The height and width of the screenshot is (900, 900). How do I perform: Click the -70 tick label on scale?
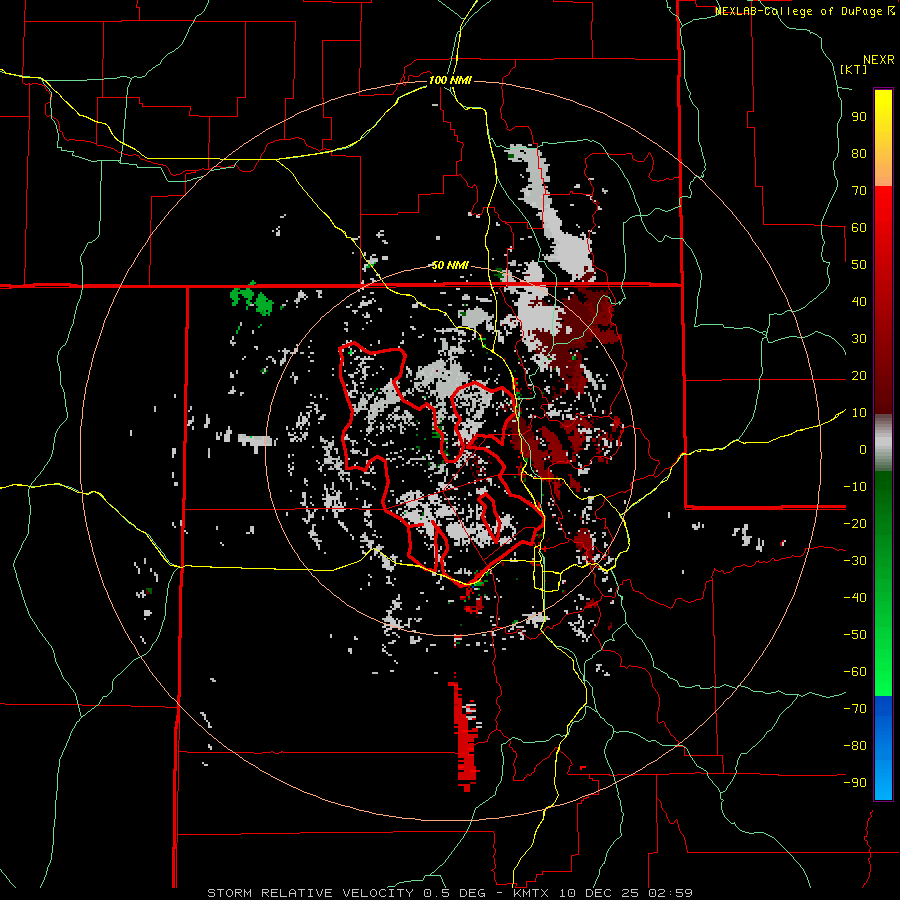[x=855, y=708]
